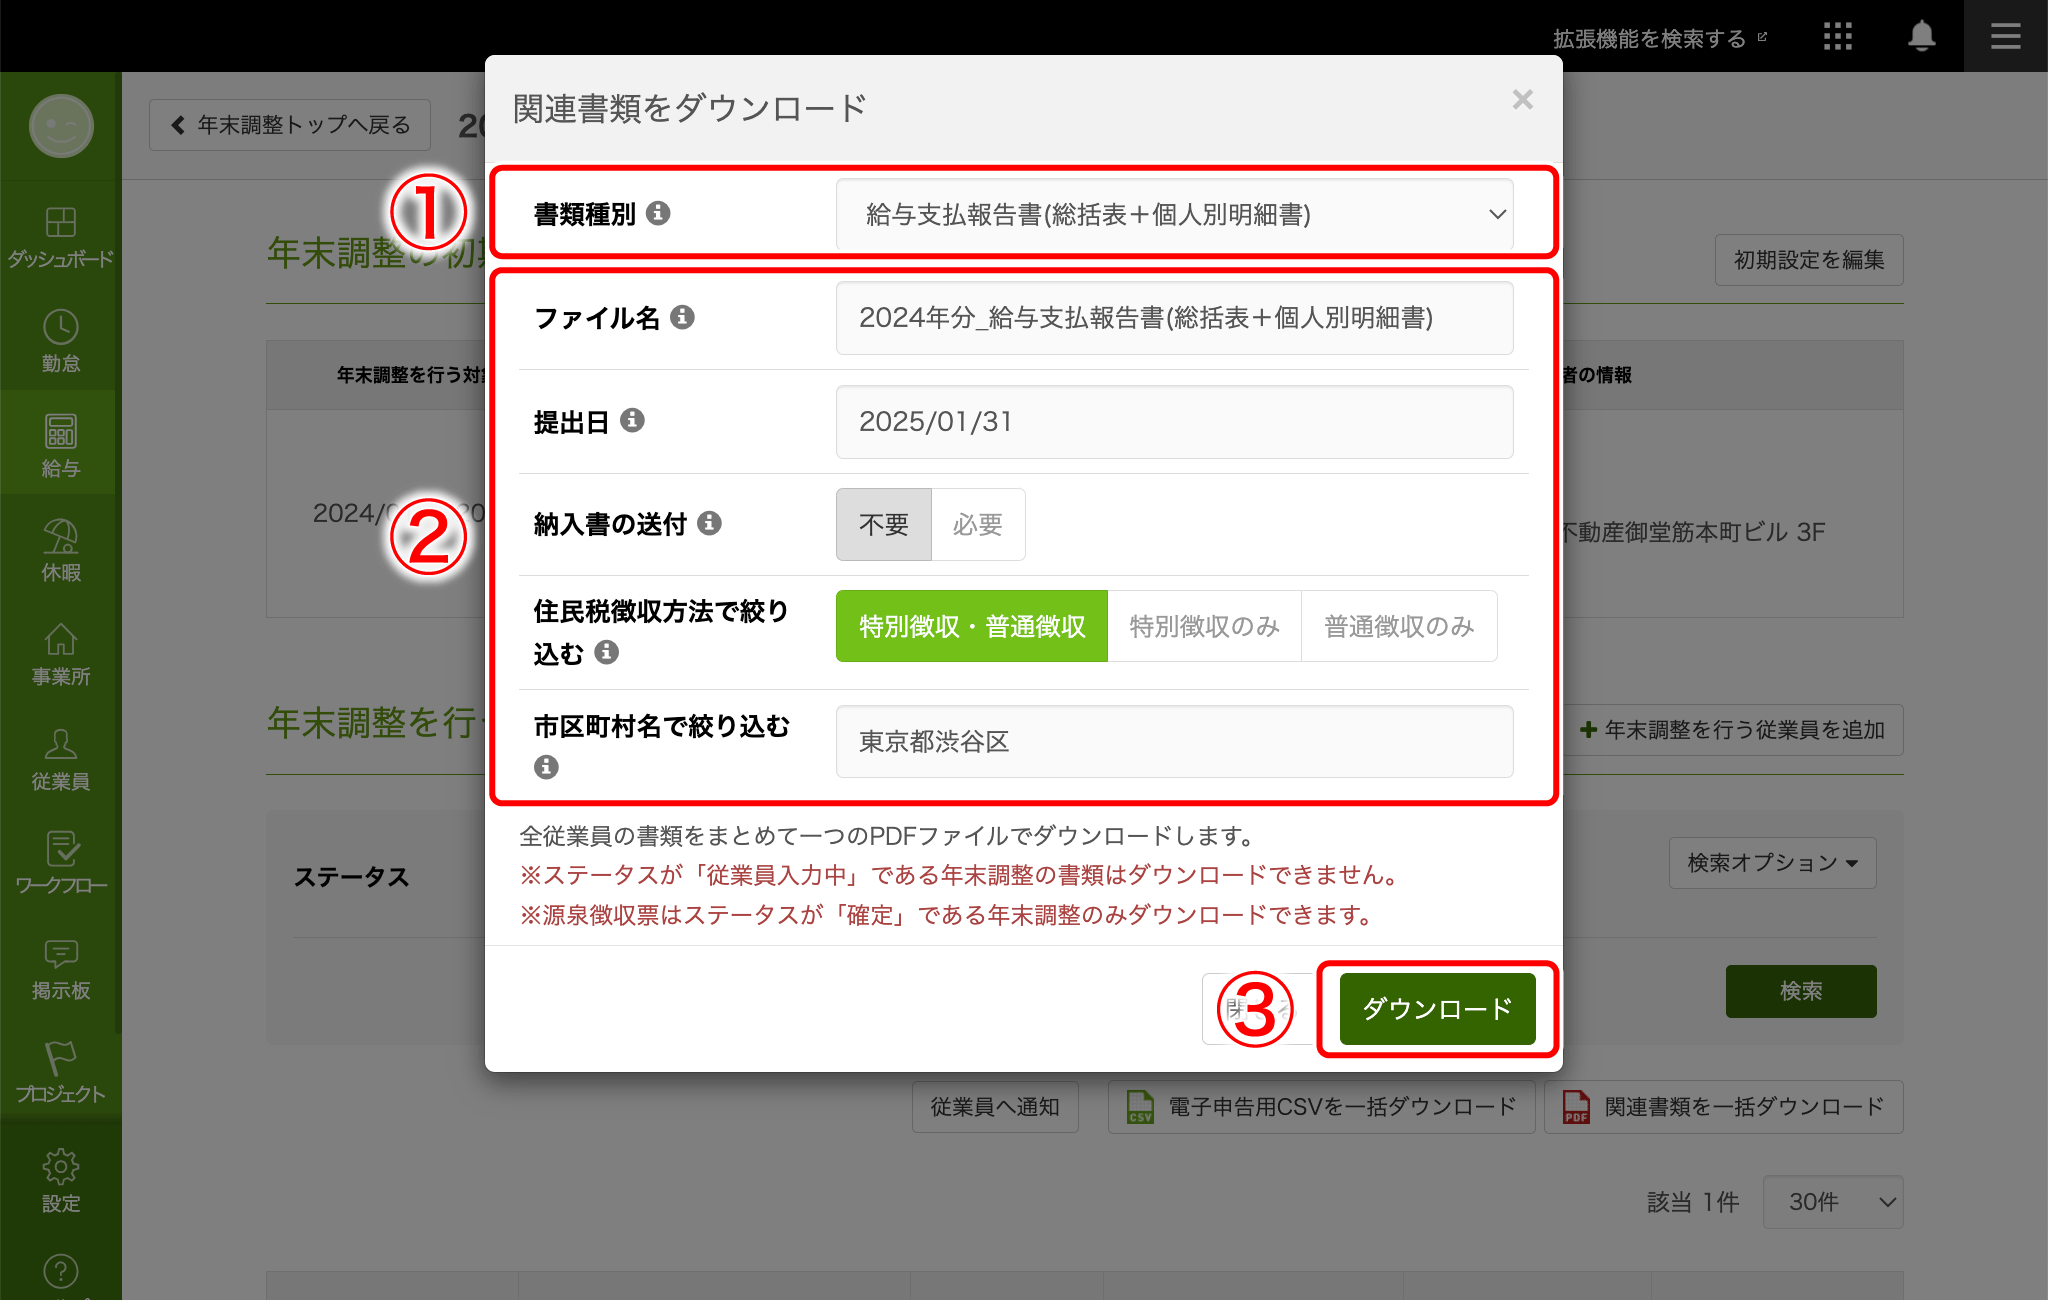Viewport: 2048px width, 1300px height.
Task: Open the 30件 page size dropdown
Action: pos(1832,1202)
